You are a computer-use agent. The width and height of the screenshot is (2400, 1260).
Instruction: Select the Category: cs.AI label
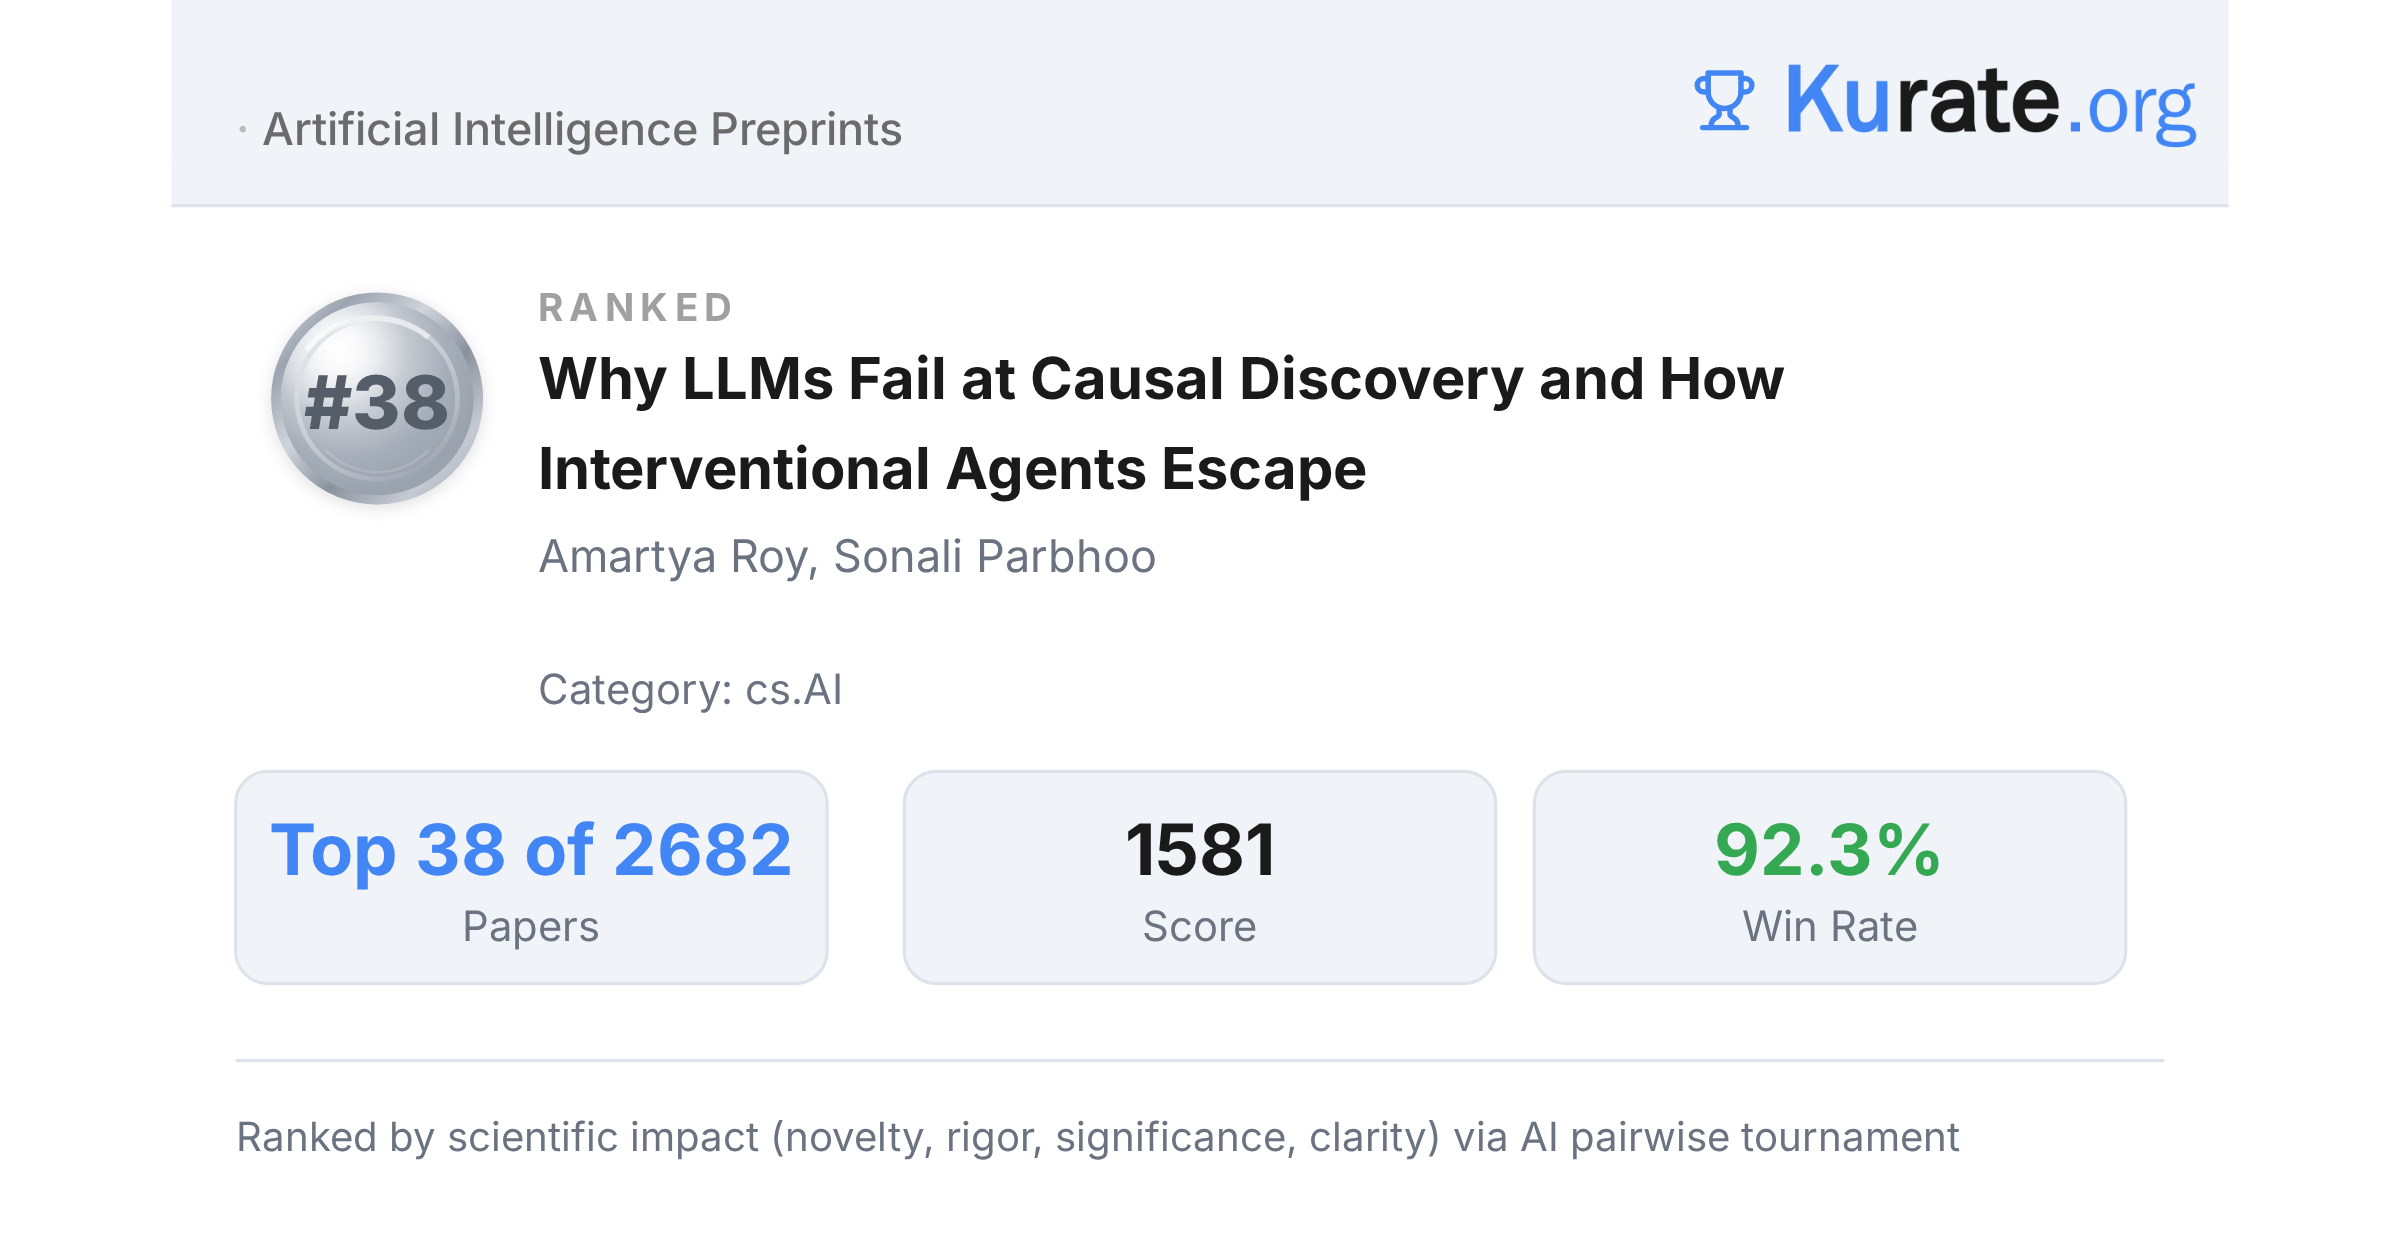(x=690, y=689)
